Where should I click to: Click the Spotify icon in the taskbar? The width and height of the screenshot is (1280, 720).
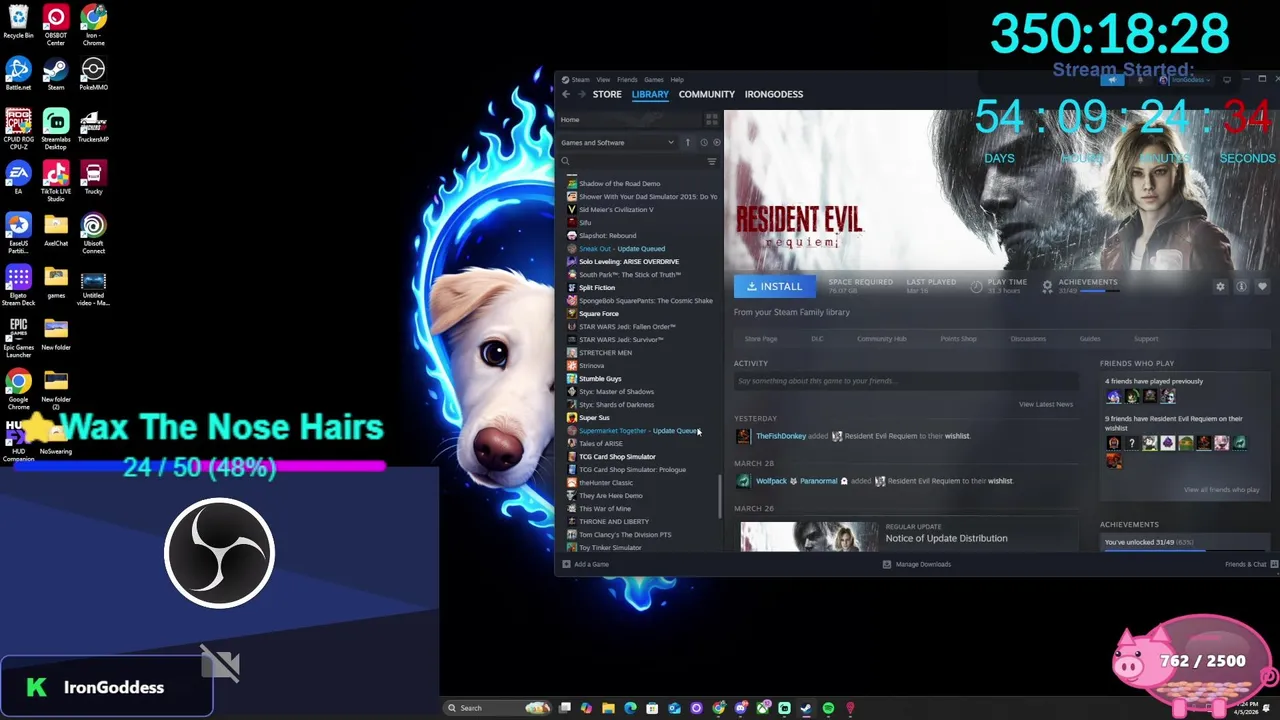point(828,708)
